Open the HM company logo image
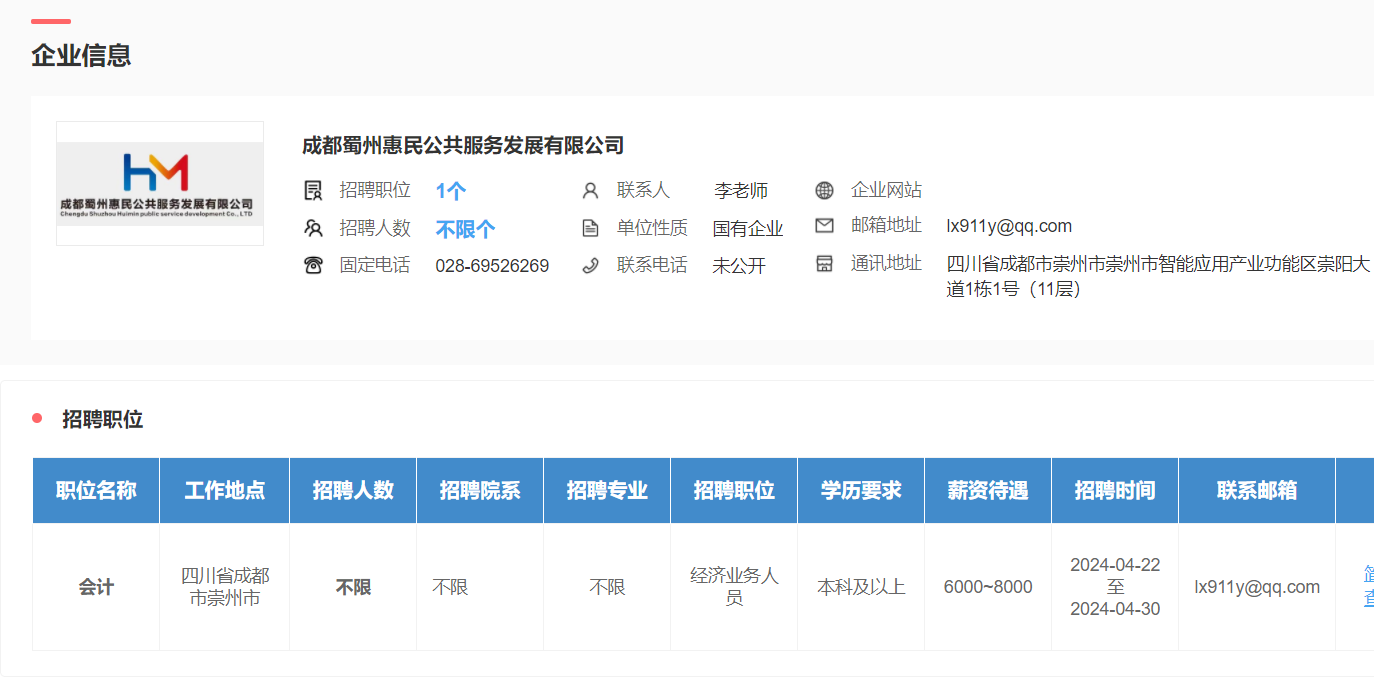 [160, 183]
